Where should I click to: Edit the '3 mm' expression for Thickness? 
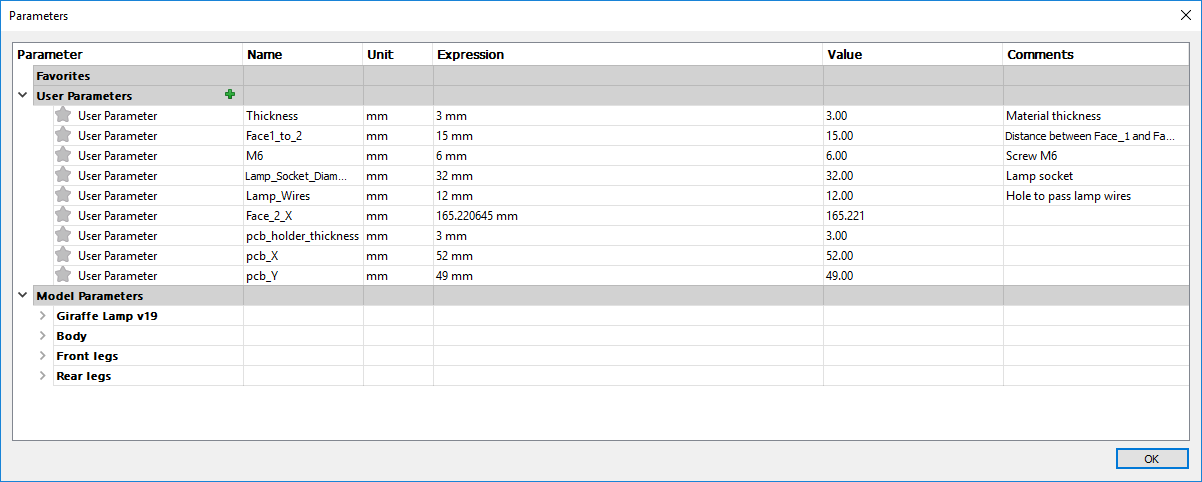pos(628,116)
